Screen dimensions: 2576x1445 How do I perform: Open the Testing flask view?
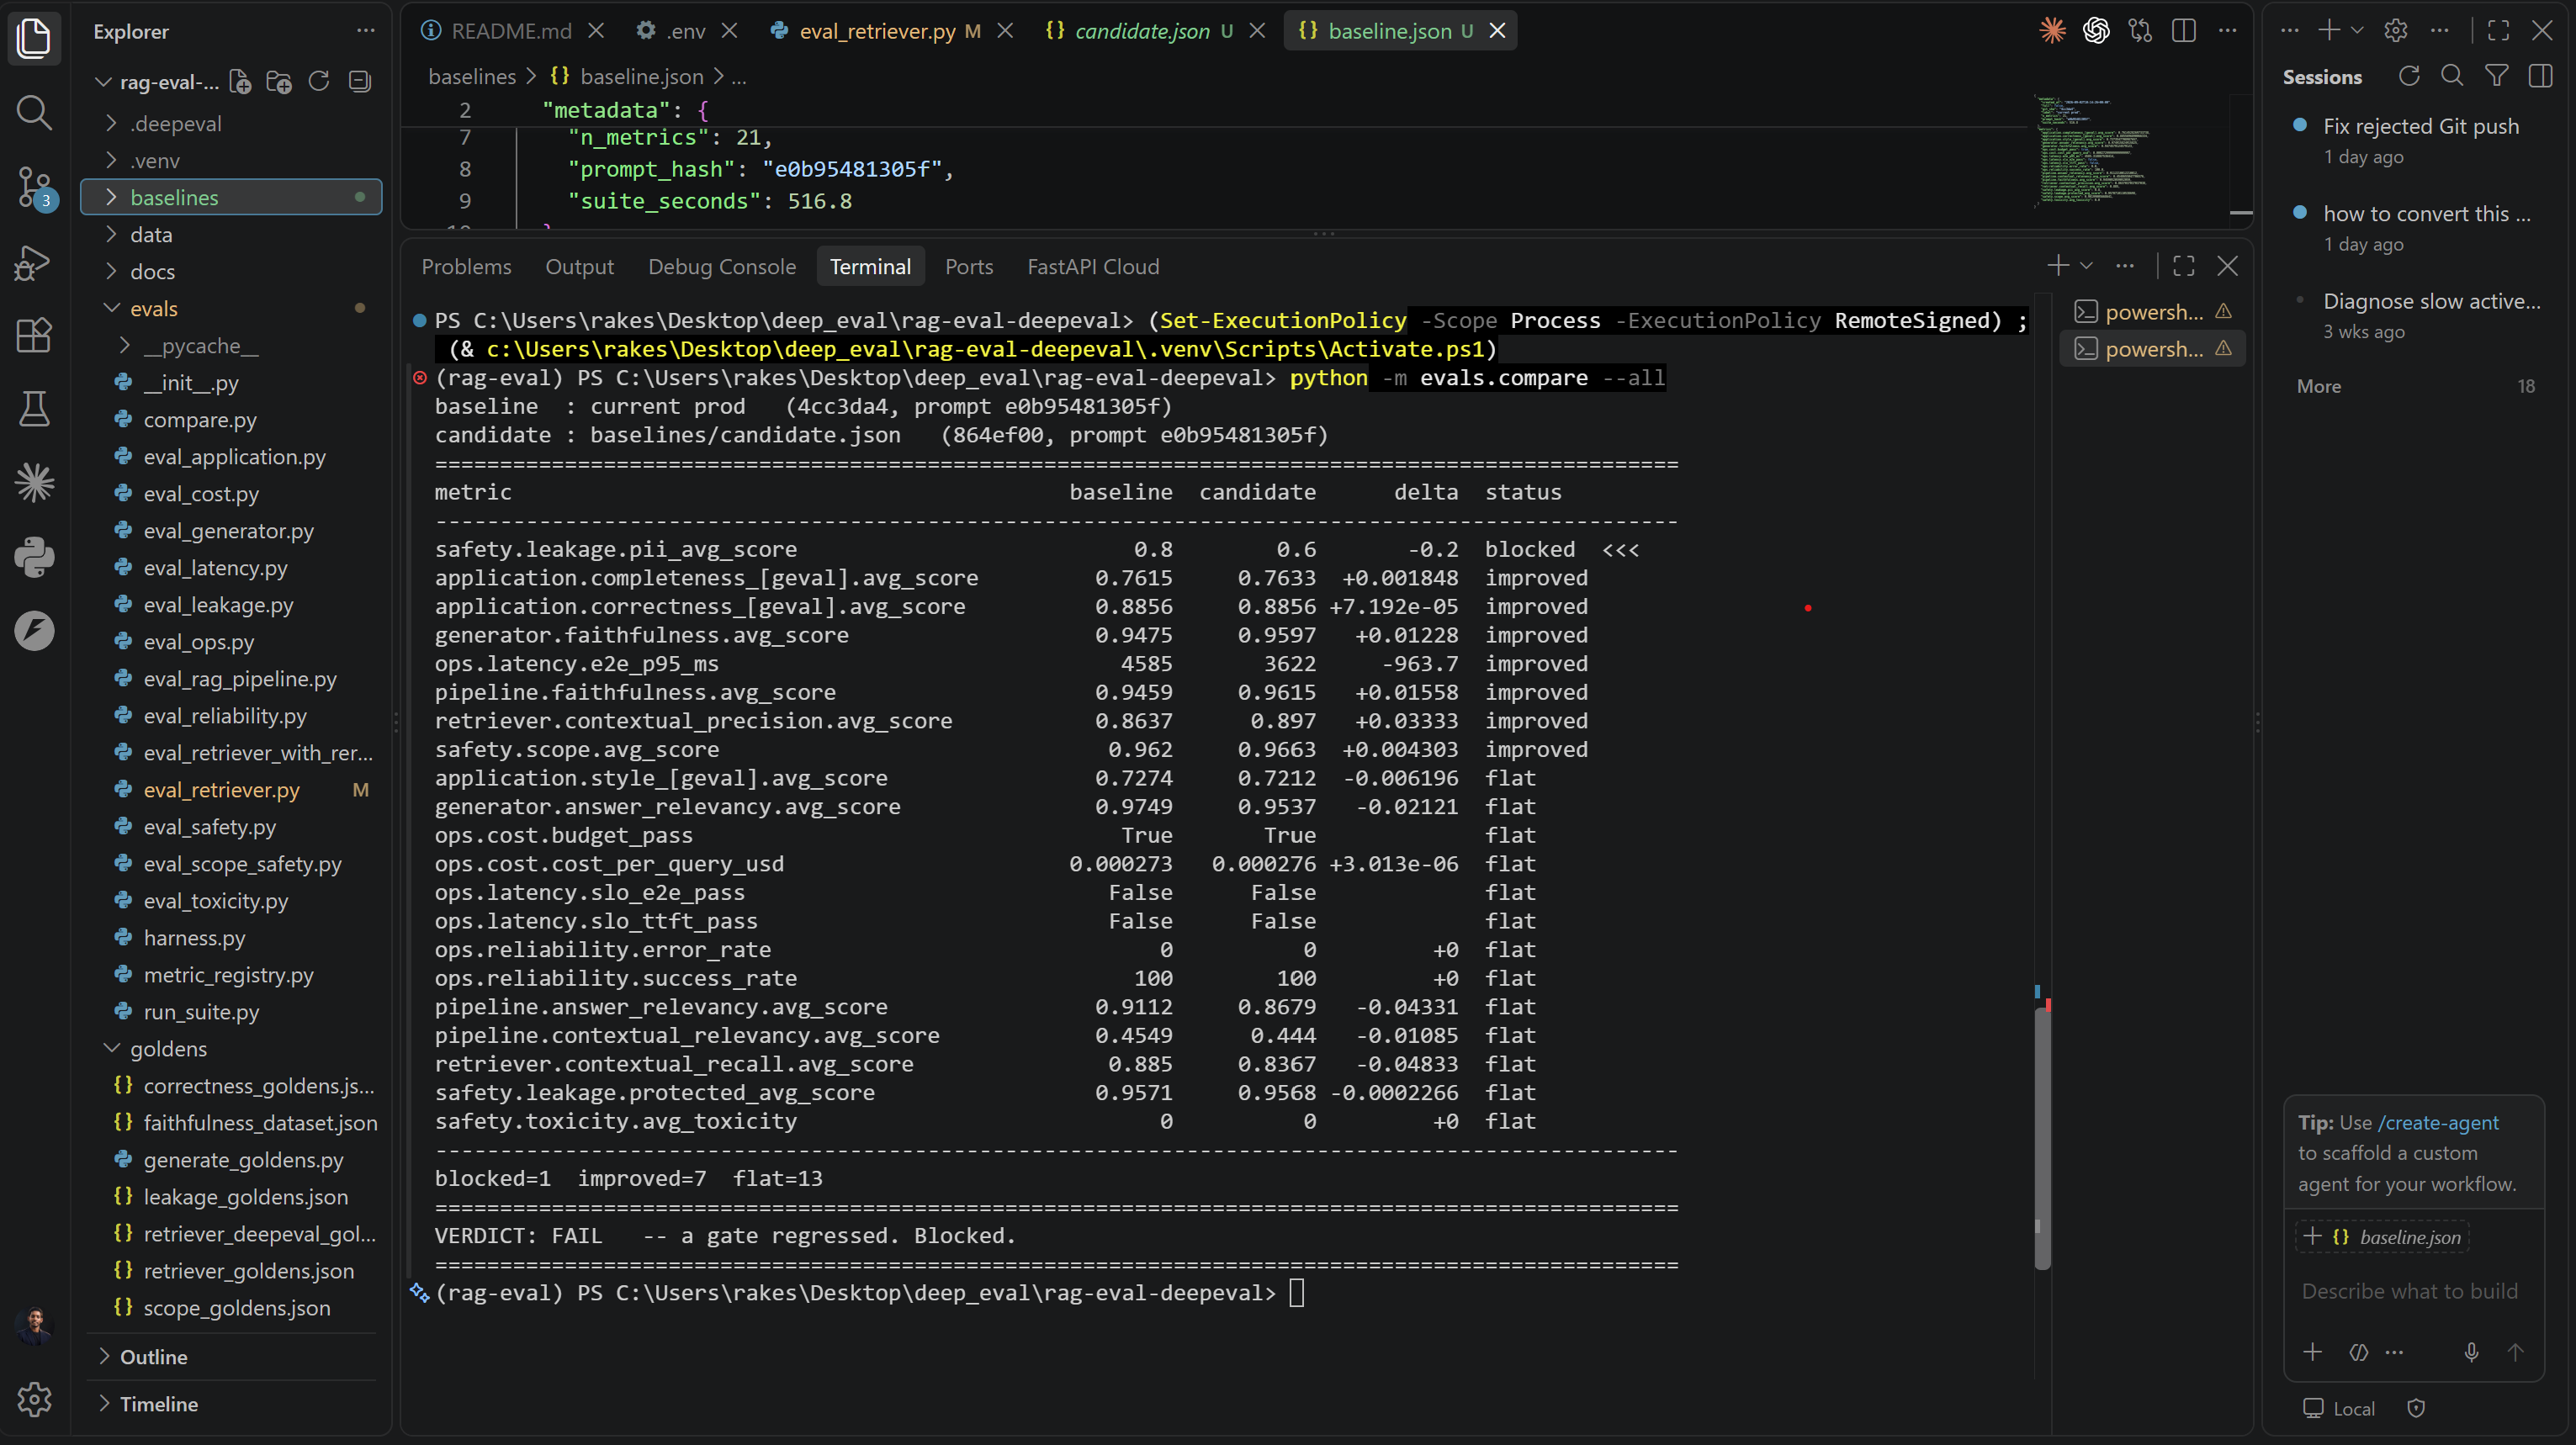[x=34, y=408]
